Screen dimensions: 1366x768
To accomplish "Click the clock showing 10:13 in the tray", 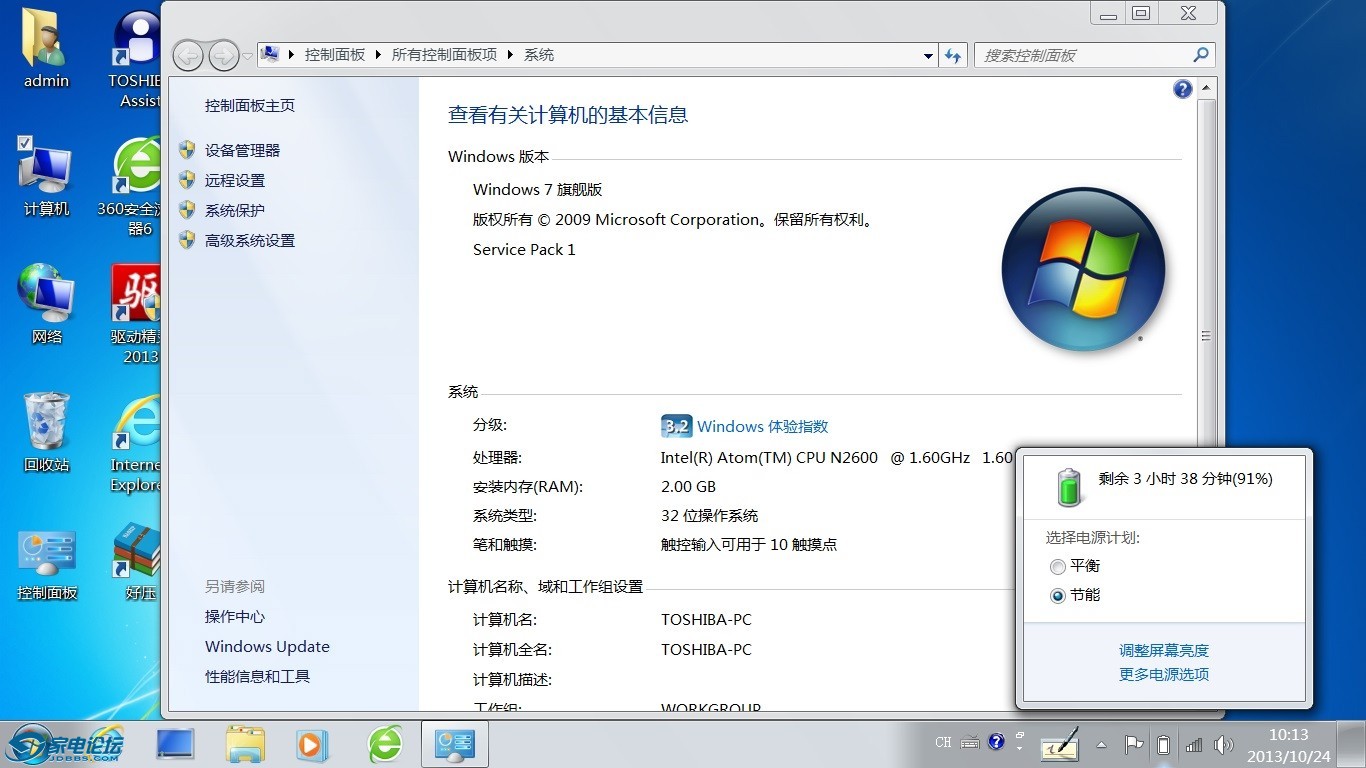I will (x=1288, y=734).
